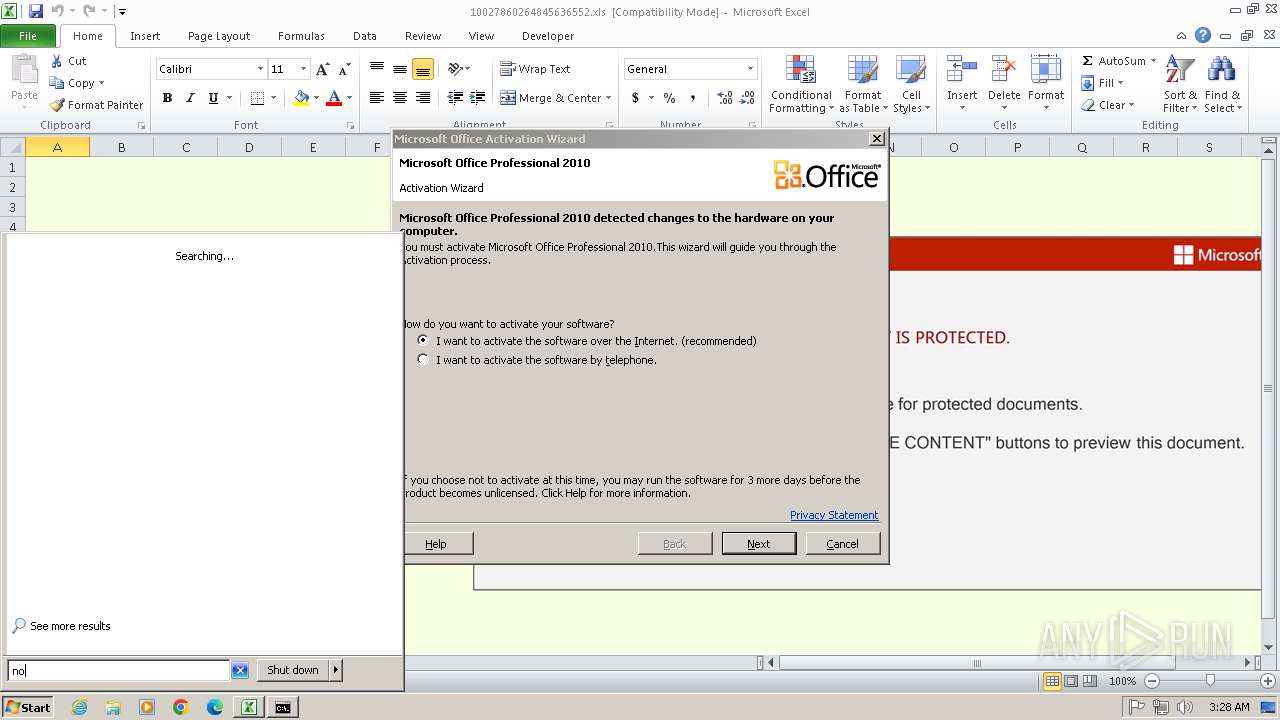The height and width of the screenshot is (720, 1280).
Task: Click Cancel in Activation Wizard
Action: click(x=842, y=544)
